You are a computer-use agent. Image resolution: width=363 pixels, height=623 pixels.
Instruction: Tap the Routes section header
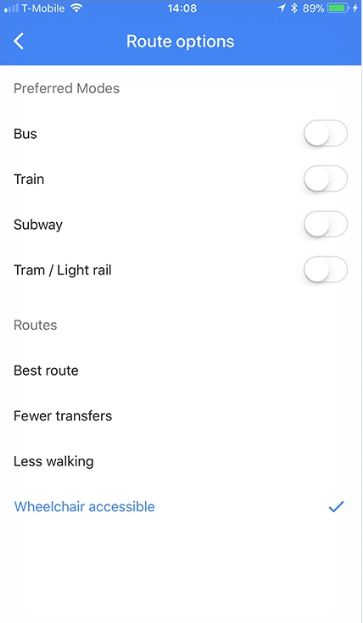(35, 325)
